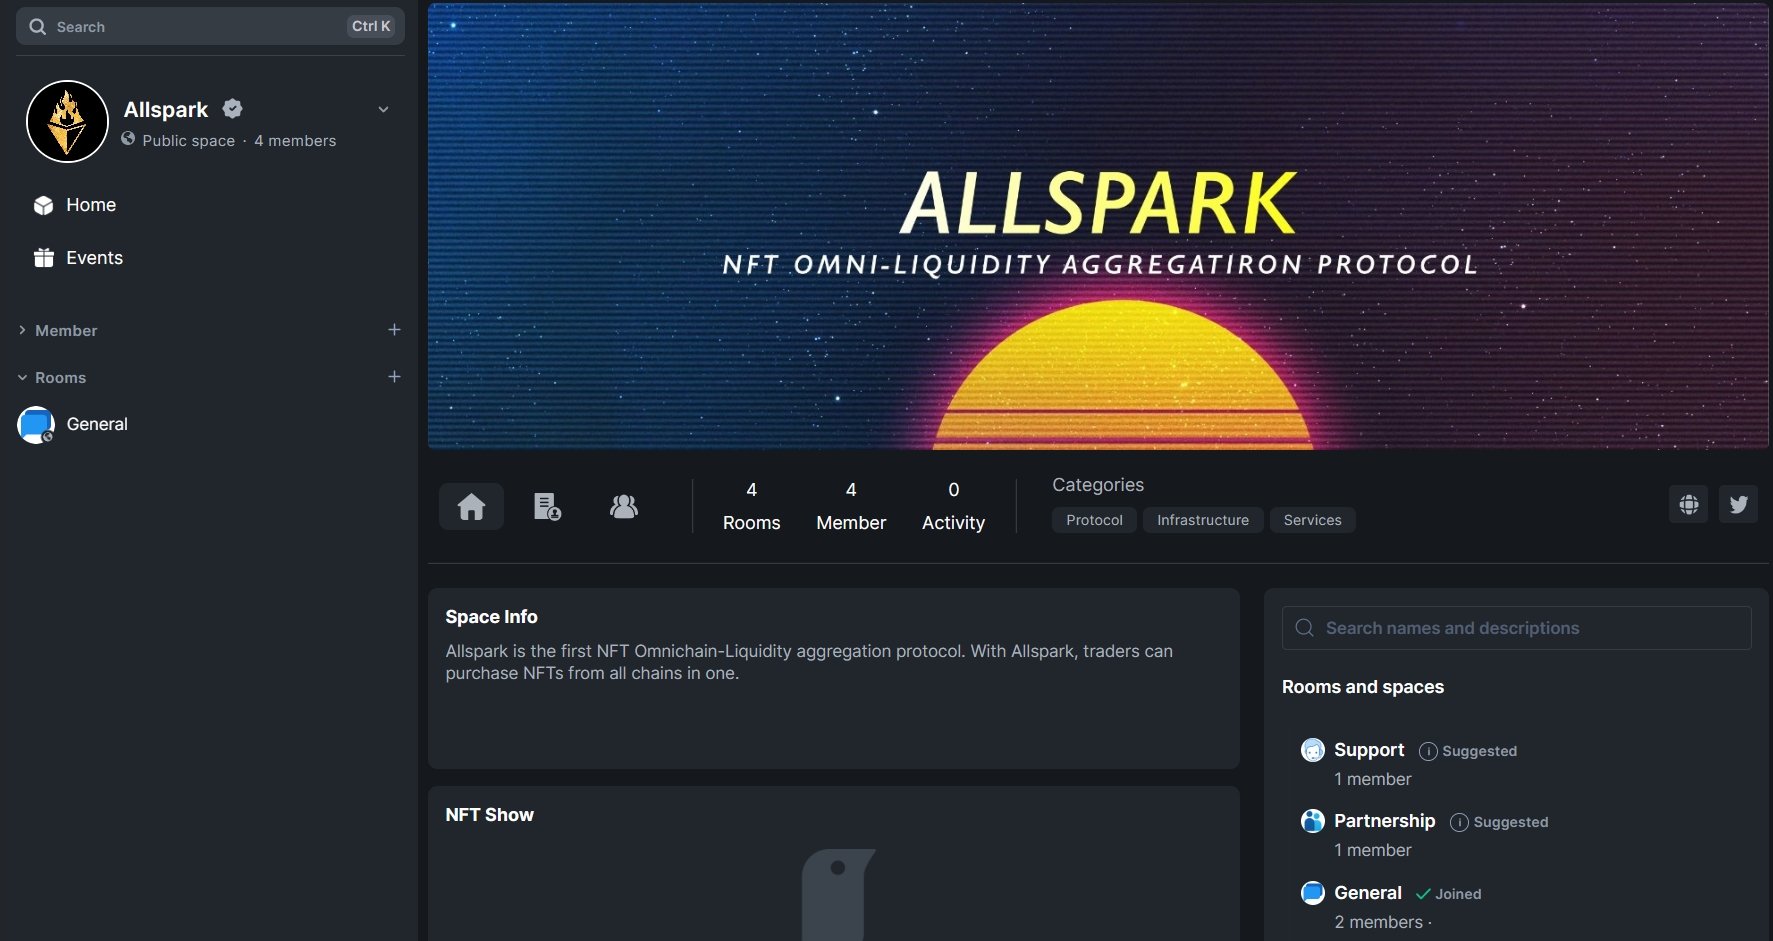Screen dimensions: 1773x941
Task: Click the Allspark space avatar
Action: [66, 121]
